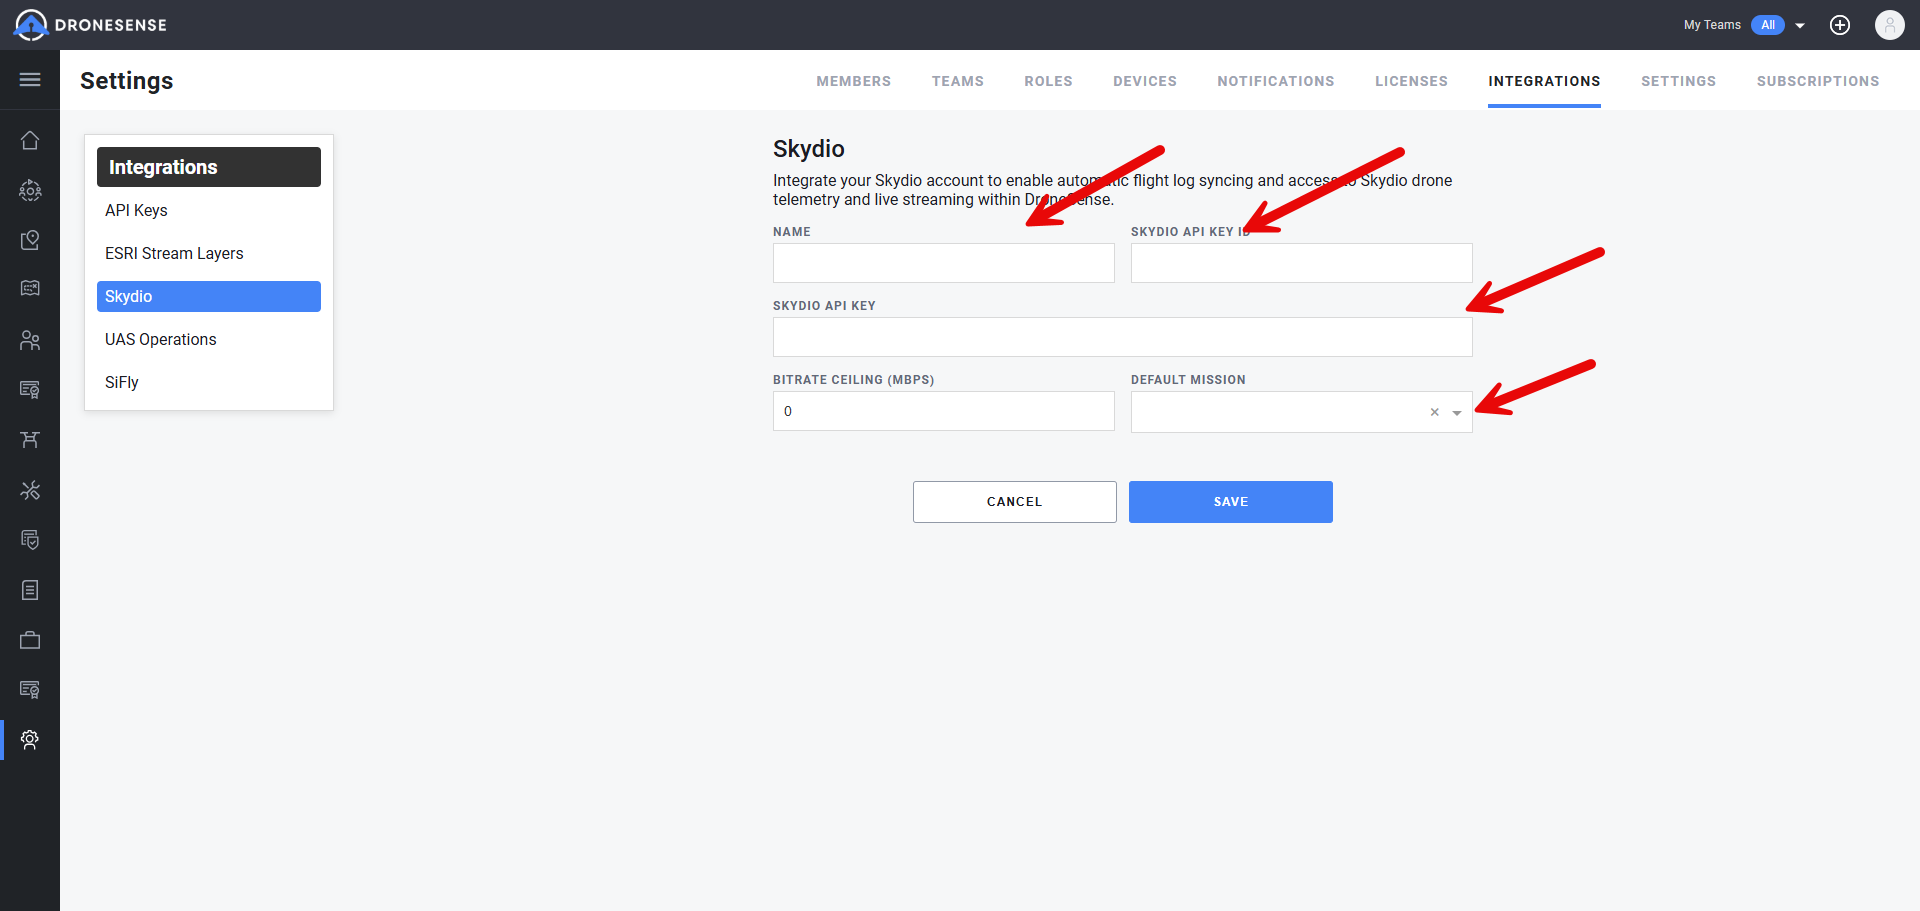This screenshot has height=911, width=1920.
Task: Open the drone sidebar icon
Action: (30, 440)
